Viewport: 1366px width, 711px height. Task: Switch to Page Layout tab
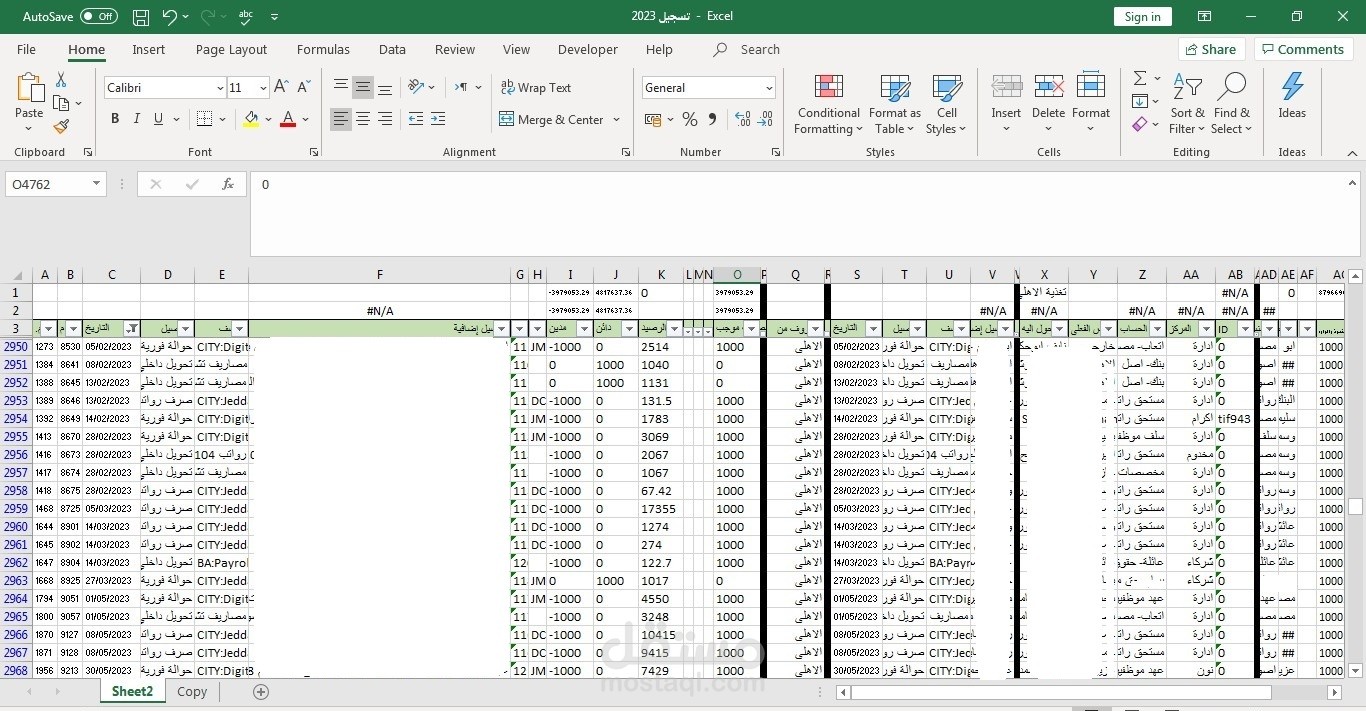click(x=231, y=49)
